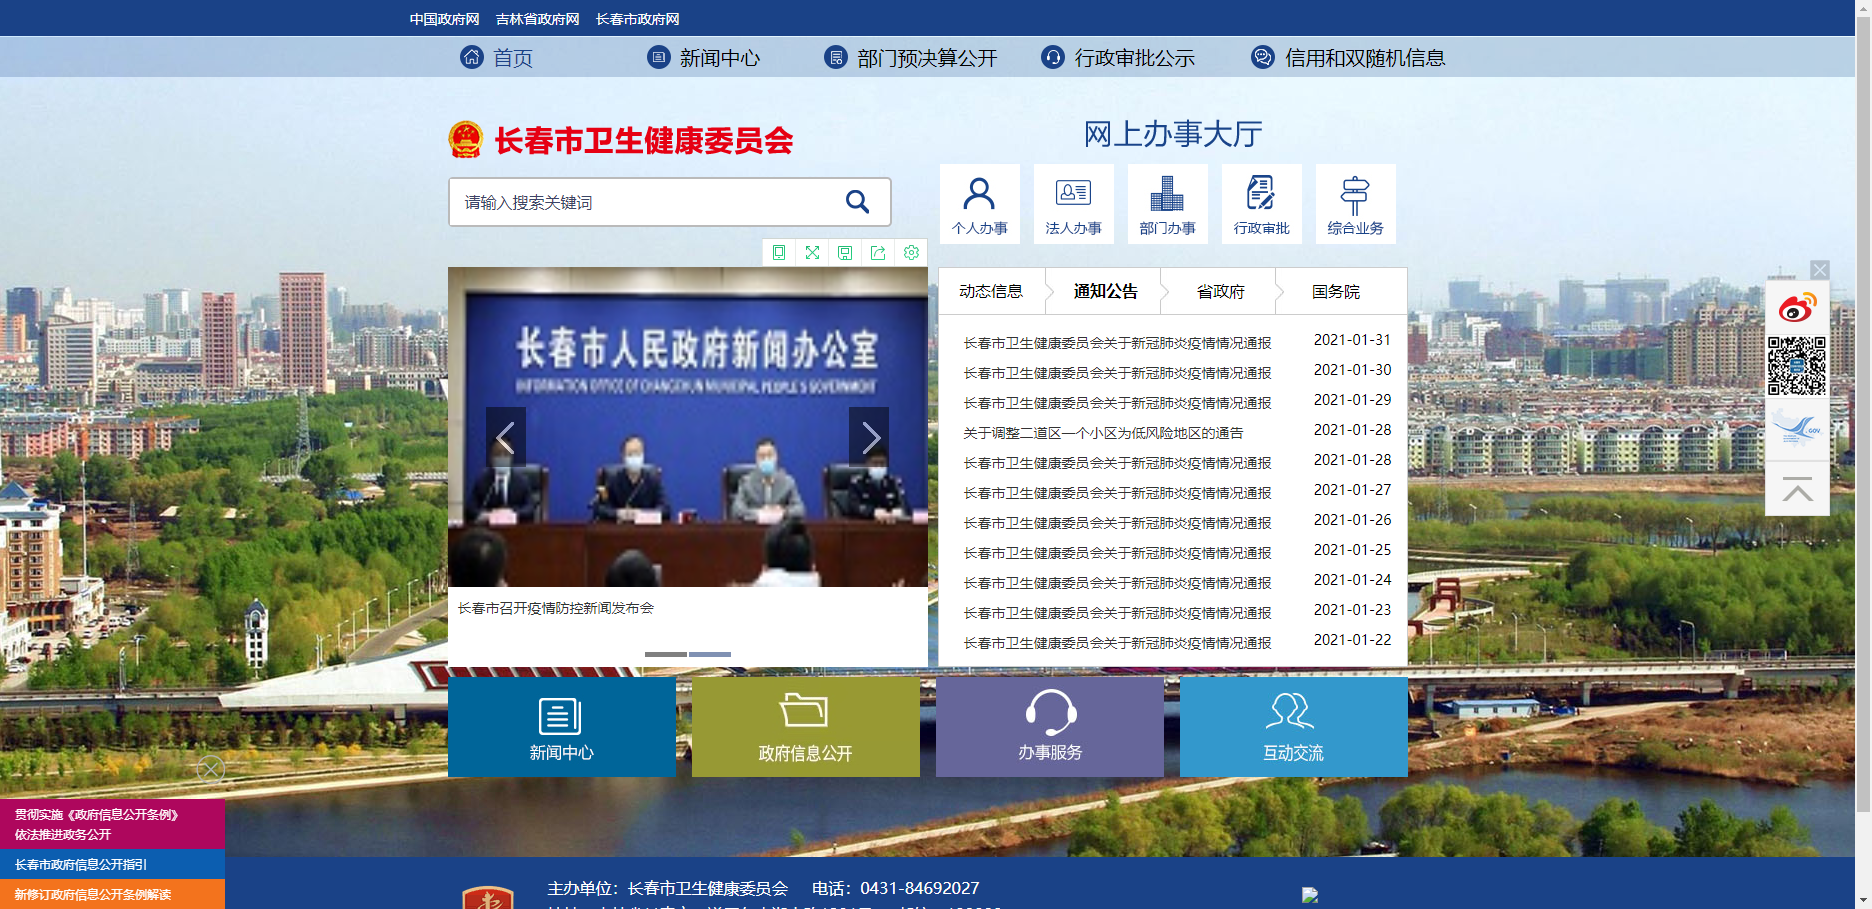
Task: Switch to the 动态信息 tab
Action: click(x=991, y=290)
